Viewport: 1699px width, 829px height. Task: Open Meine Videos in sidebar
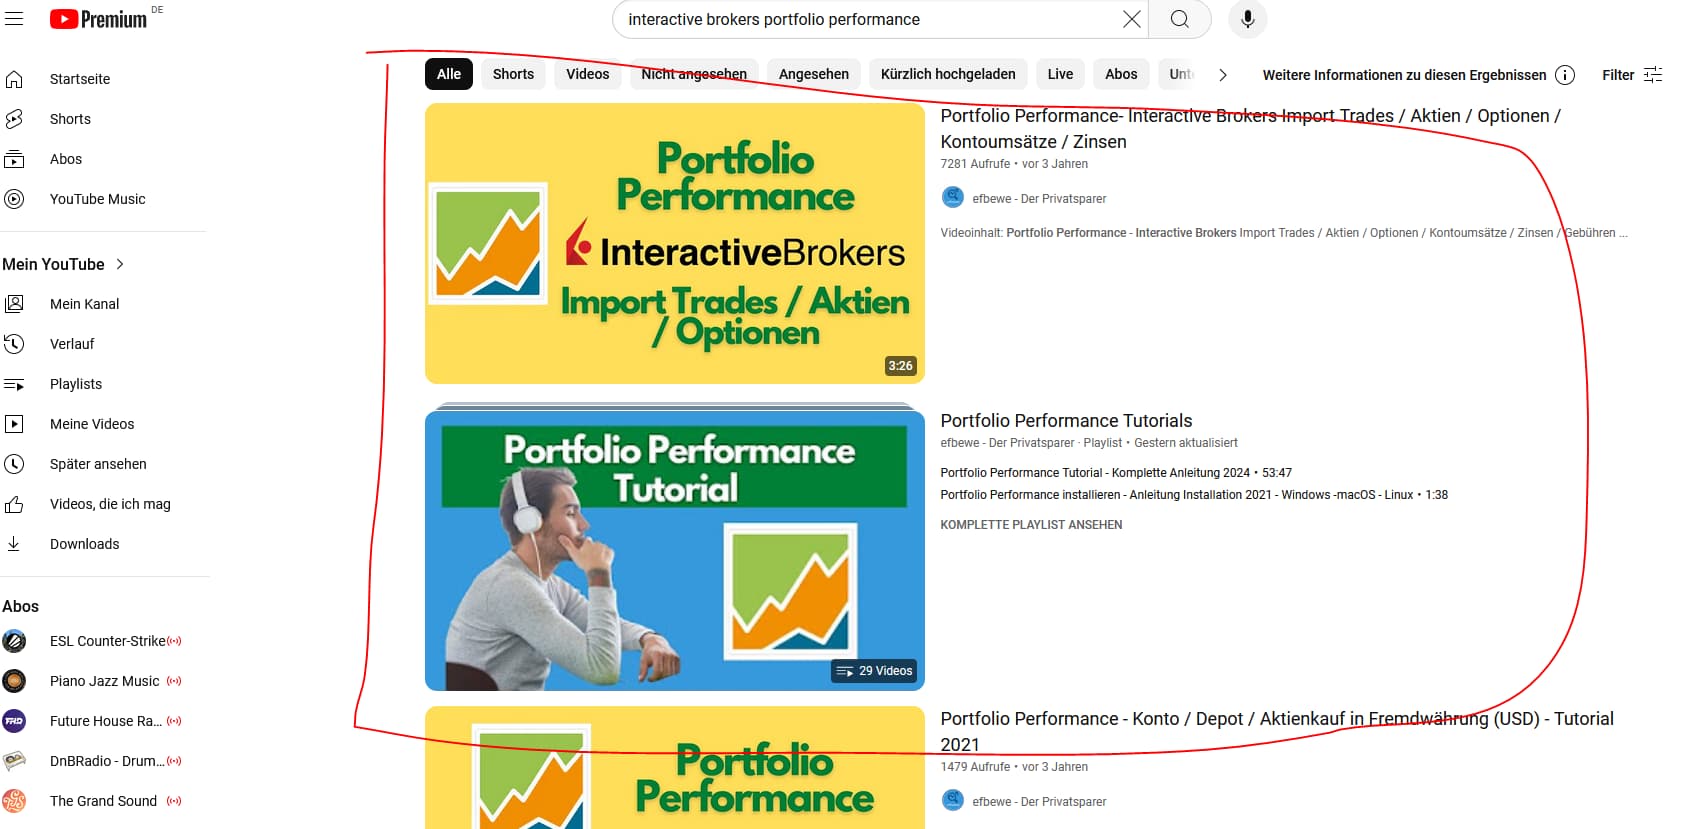(x=92, y=424)
